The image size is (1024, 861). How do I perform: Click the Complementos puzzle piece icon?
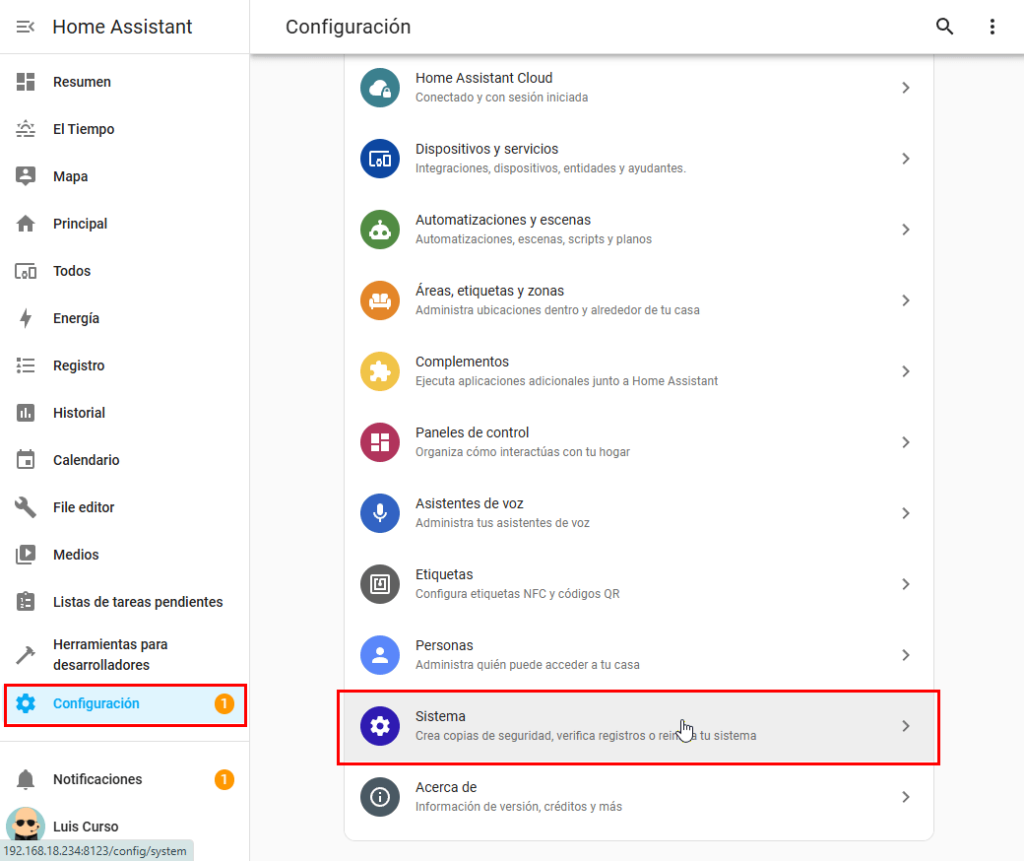coord(380,372)
